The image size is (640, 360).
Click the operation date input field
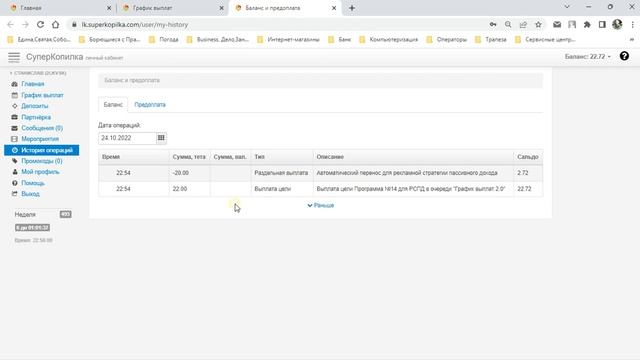127,138
